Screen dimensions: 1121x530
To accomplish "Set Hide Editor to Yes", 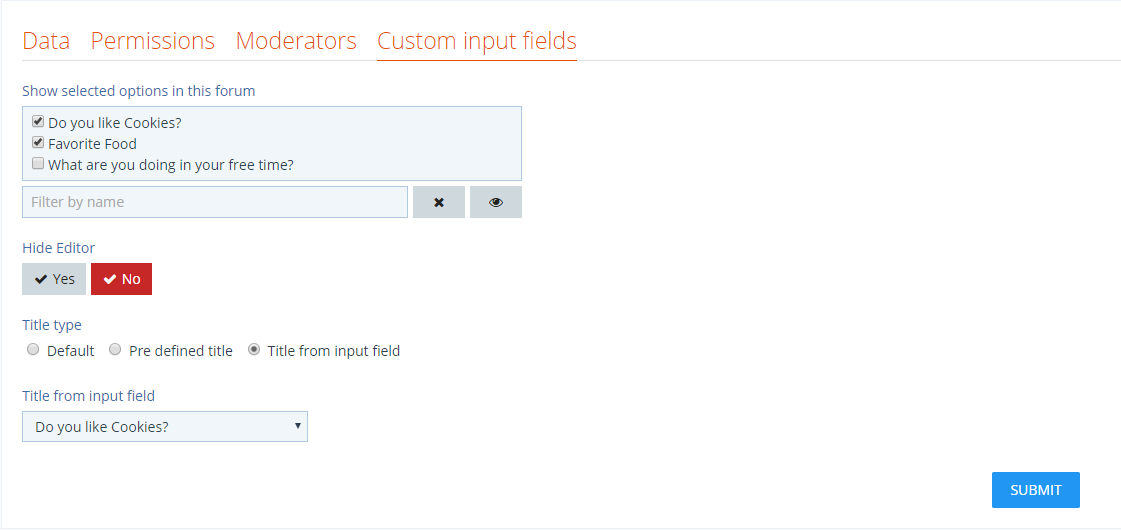I will [x=54, y=279].
